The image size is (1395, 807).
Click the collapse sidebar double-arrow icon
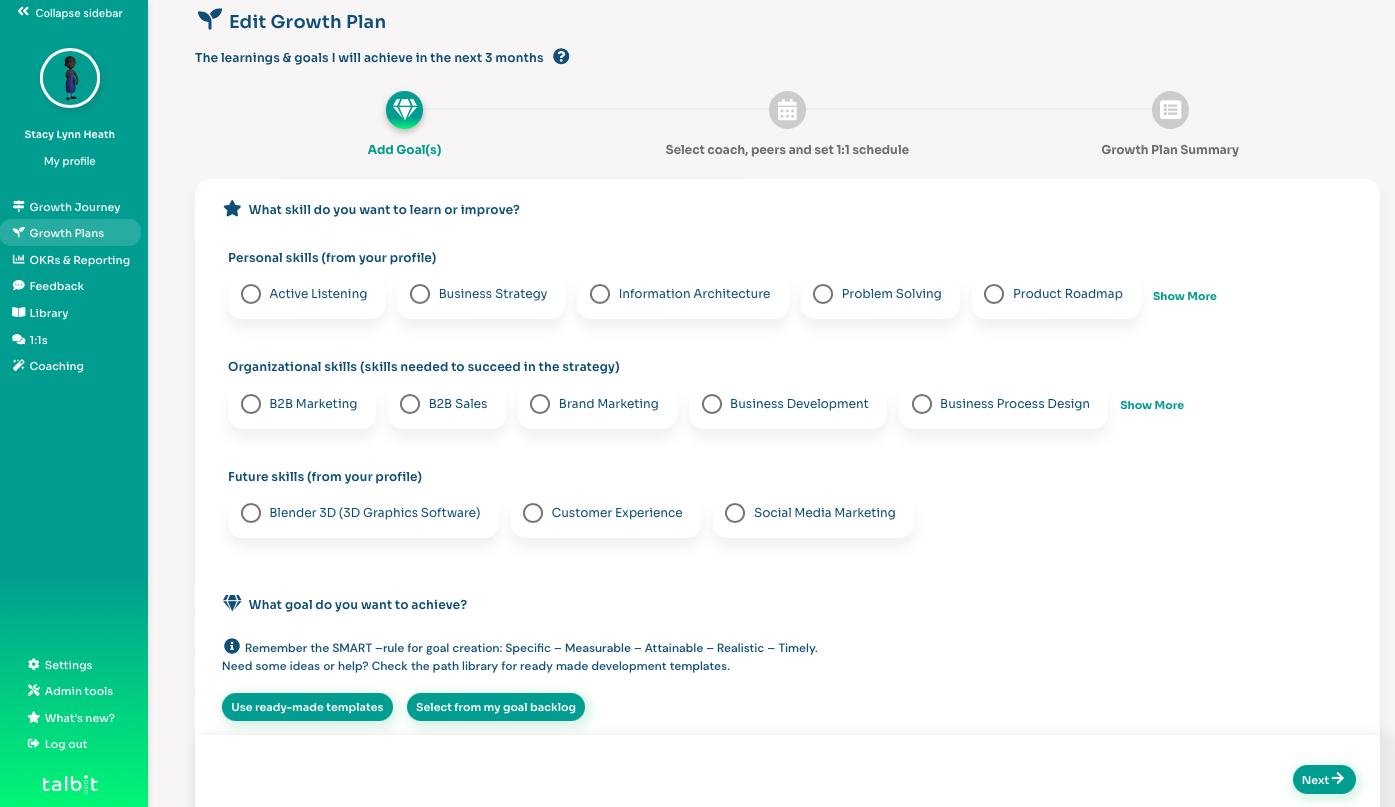(23, 13)
